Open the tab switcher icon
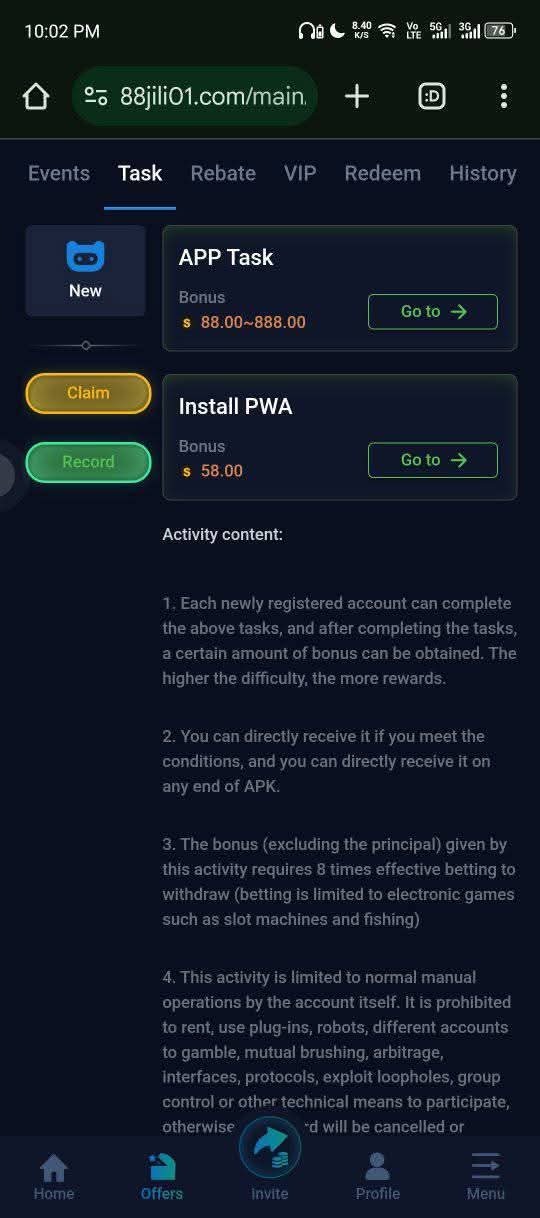540x1218 pixels. (x=432, y=96)
